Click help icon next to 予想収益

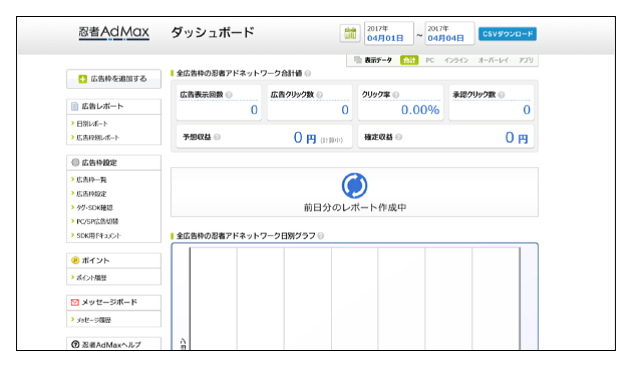coord(217,137)
